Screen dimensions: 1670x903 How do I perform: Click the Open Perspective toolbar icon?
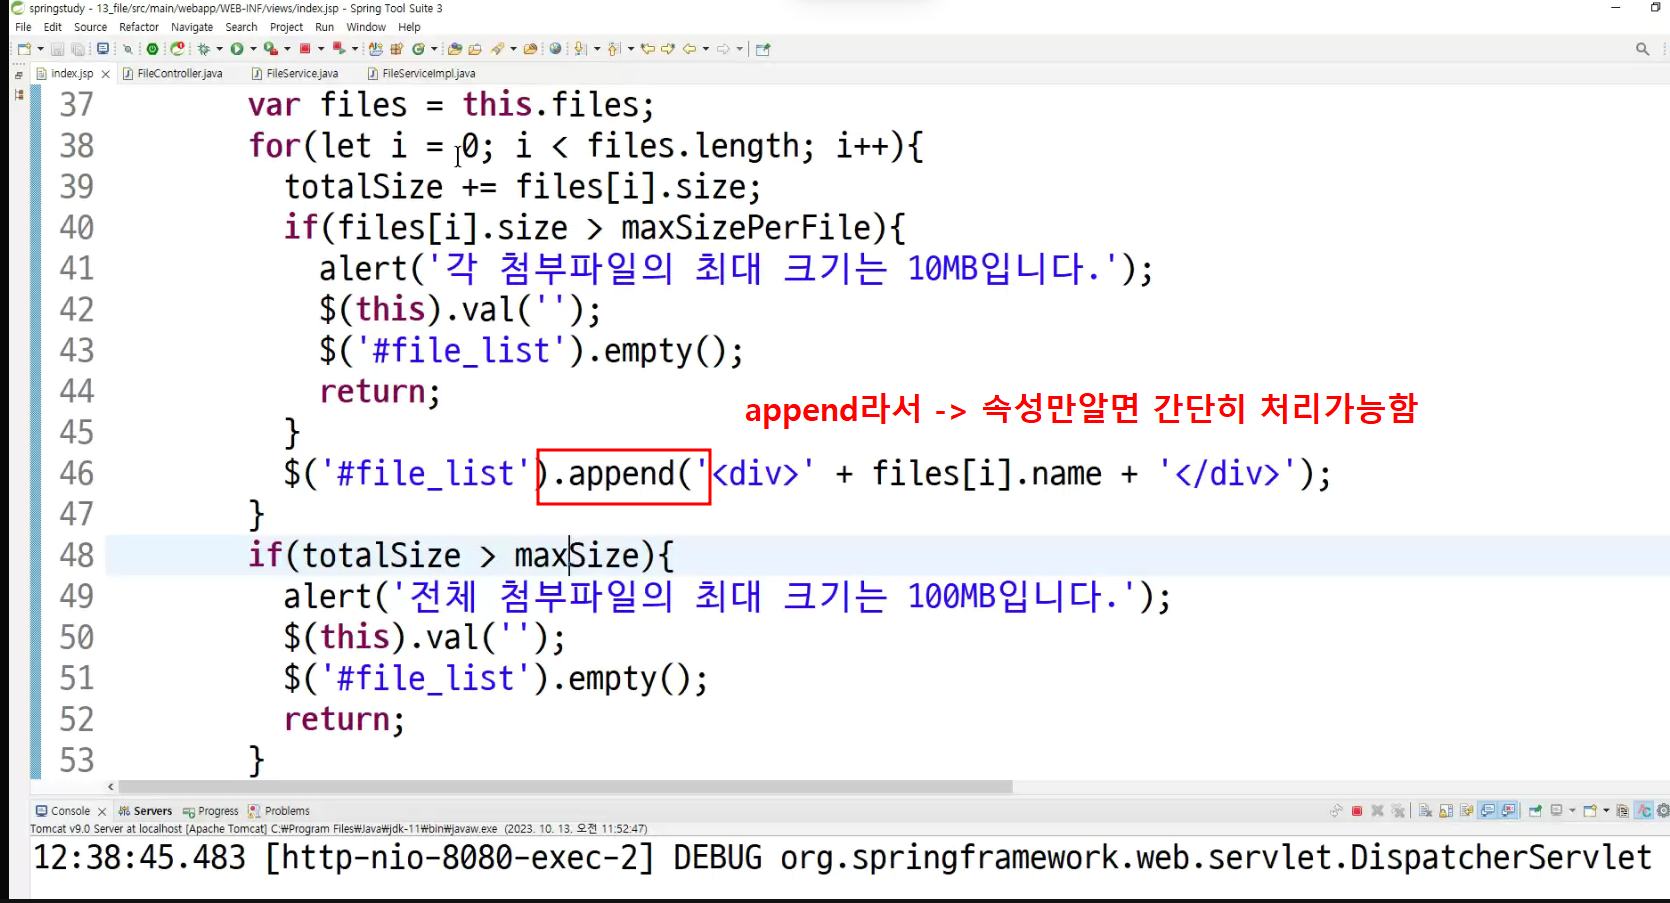coord(763,49)
